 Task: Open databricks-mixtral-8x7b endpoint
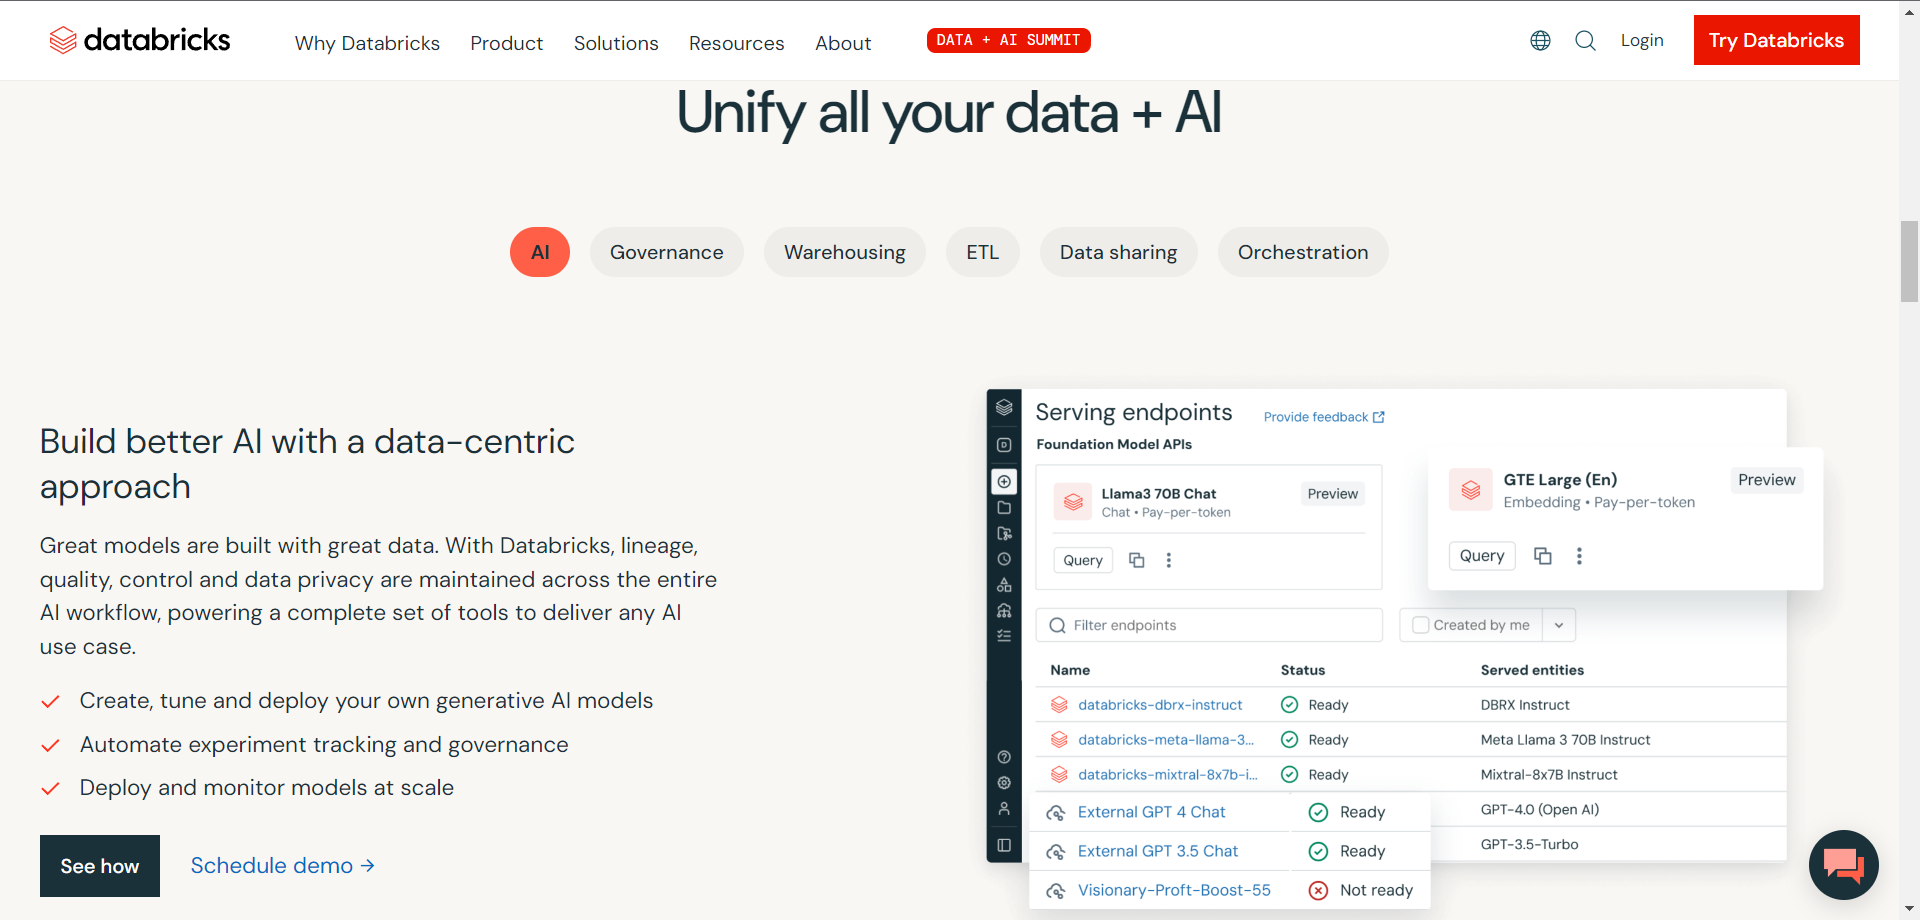(1168, 775)
